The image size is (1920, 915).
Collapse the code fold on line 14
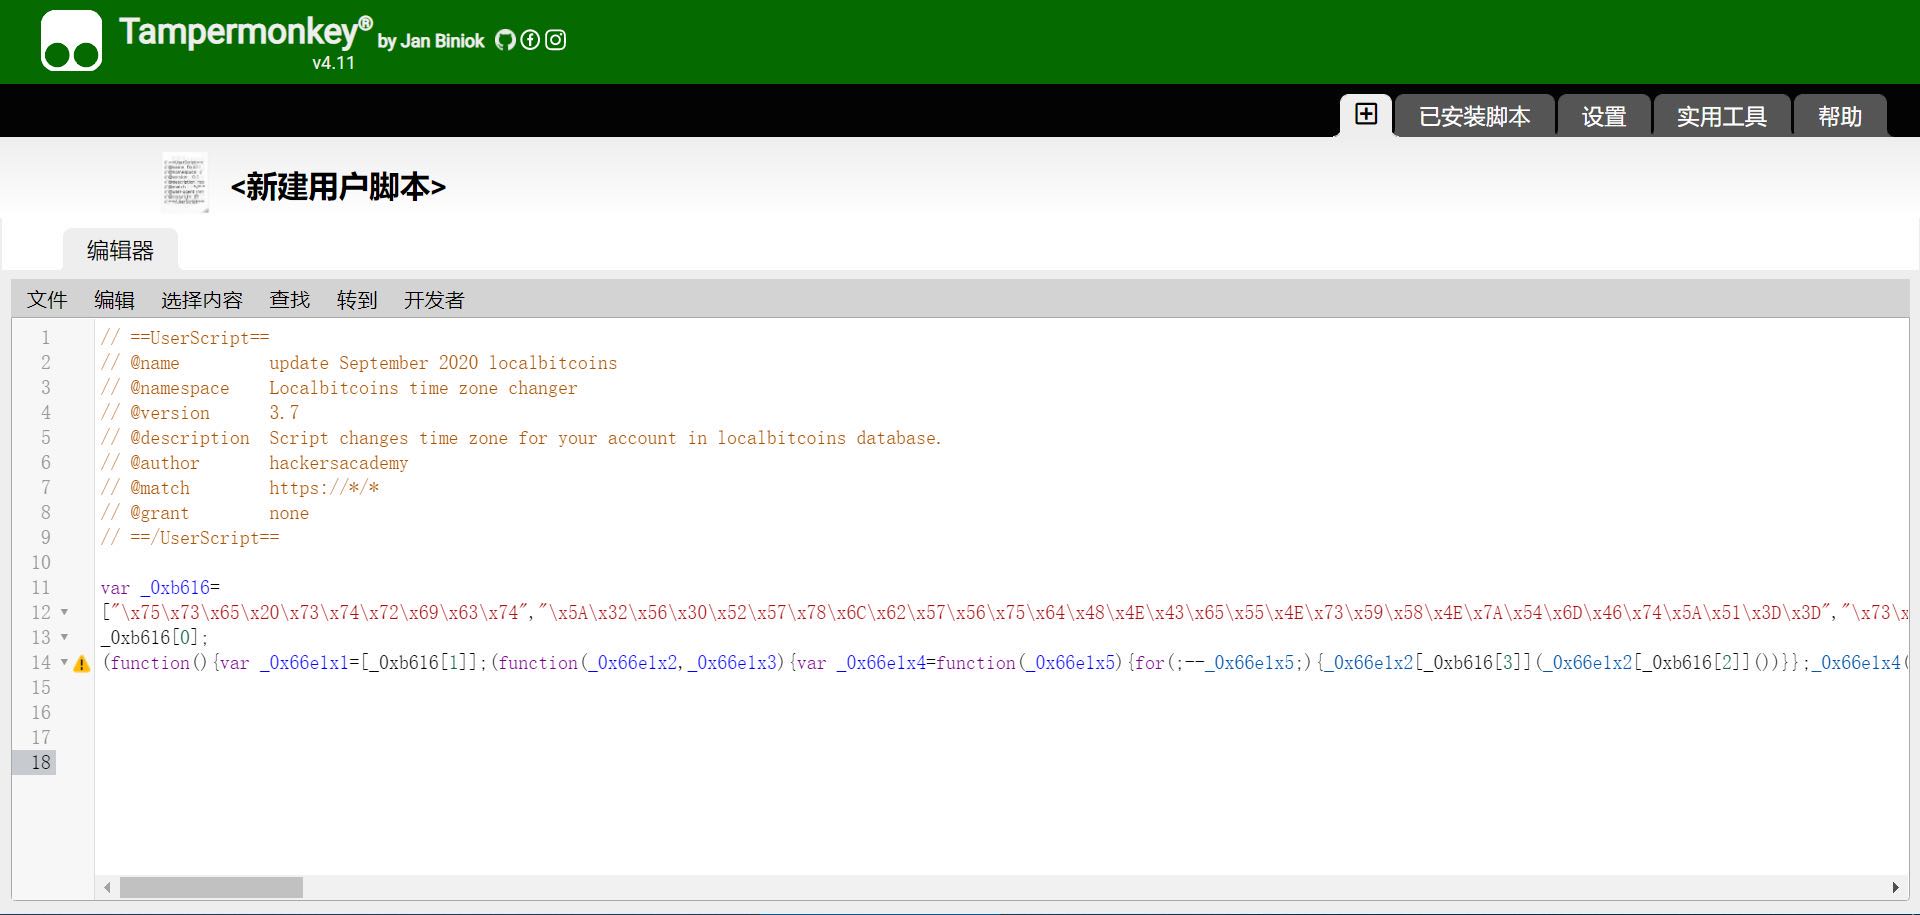(x=64, y=662)
